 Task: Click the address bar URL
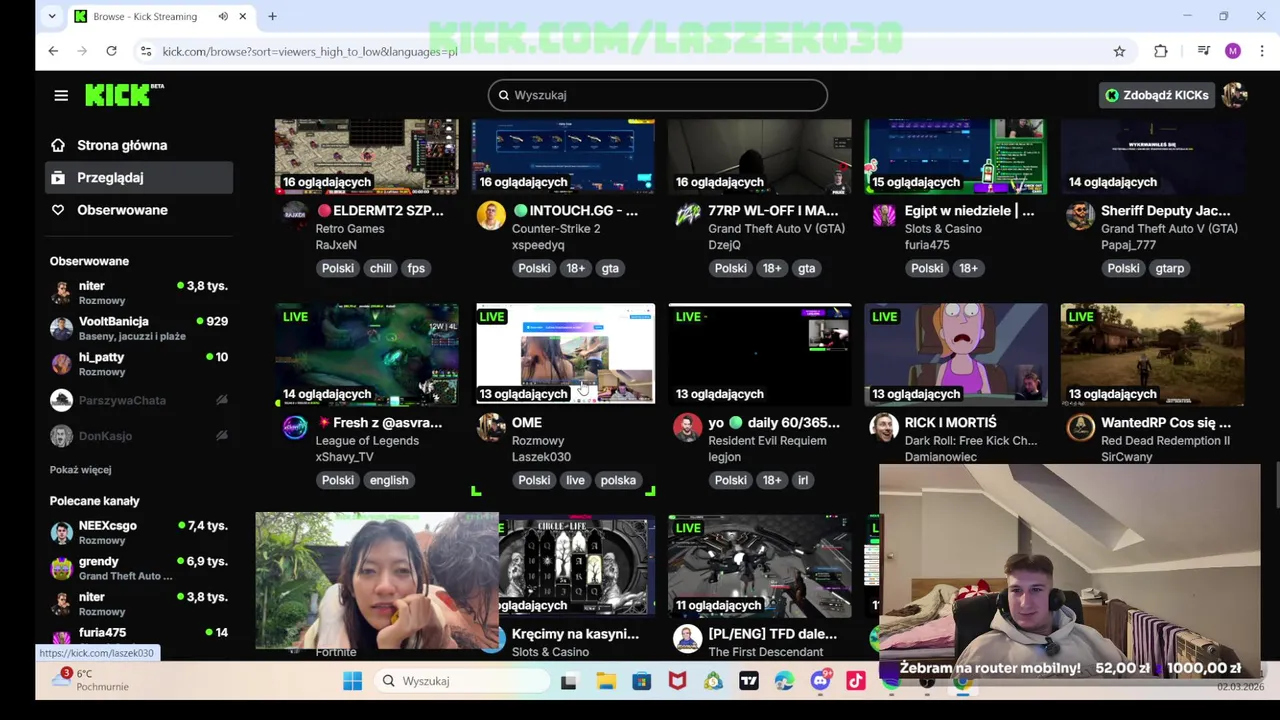tap(310, 51)
